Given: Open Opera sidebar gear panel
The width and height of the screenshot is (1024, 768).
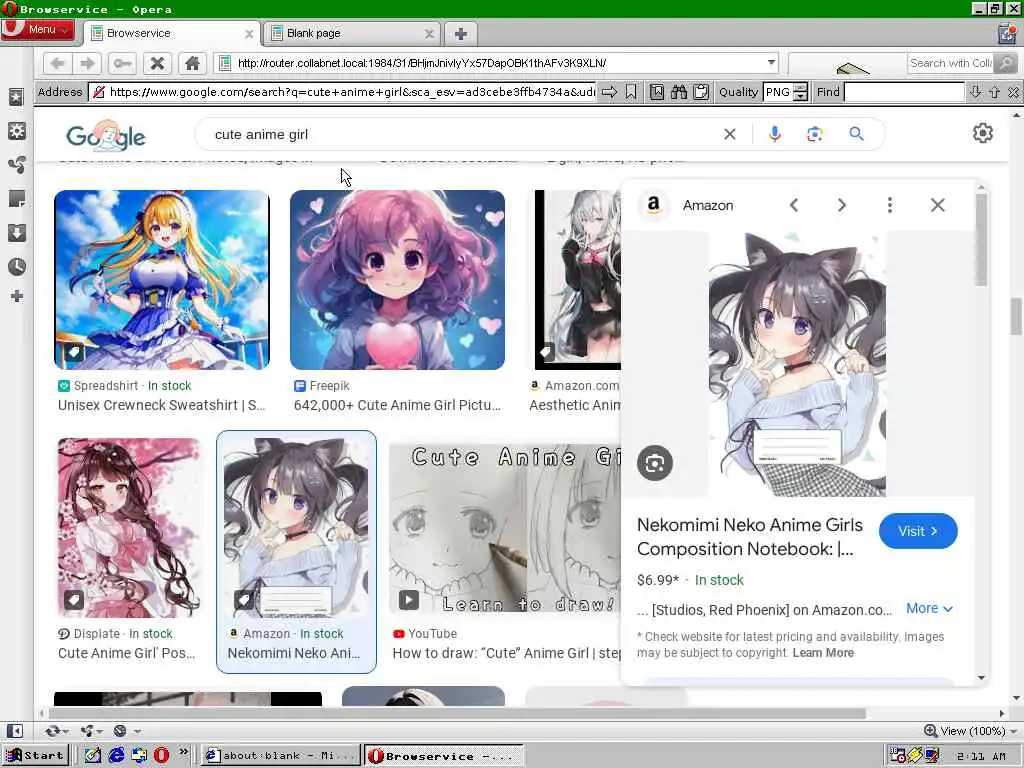Looking at the screenshot, I should 16,131.
